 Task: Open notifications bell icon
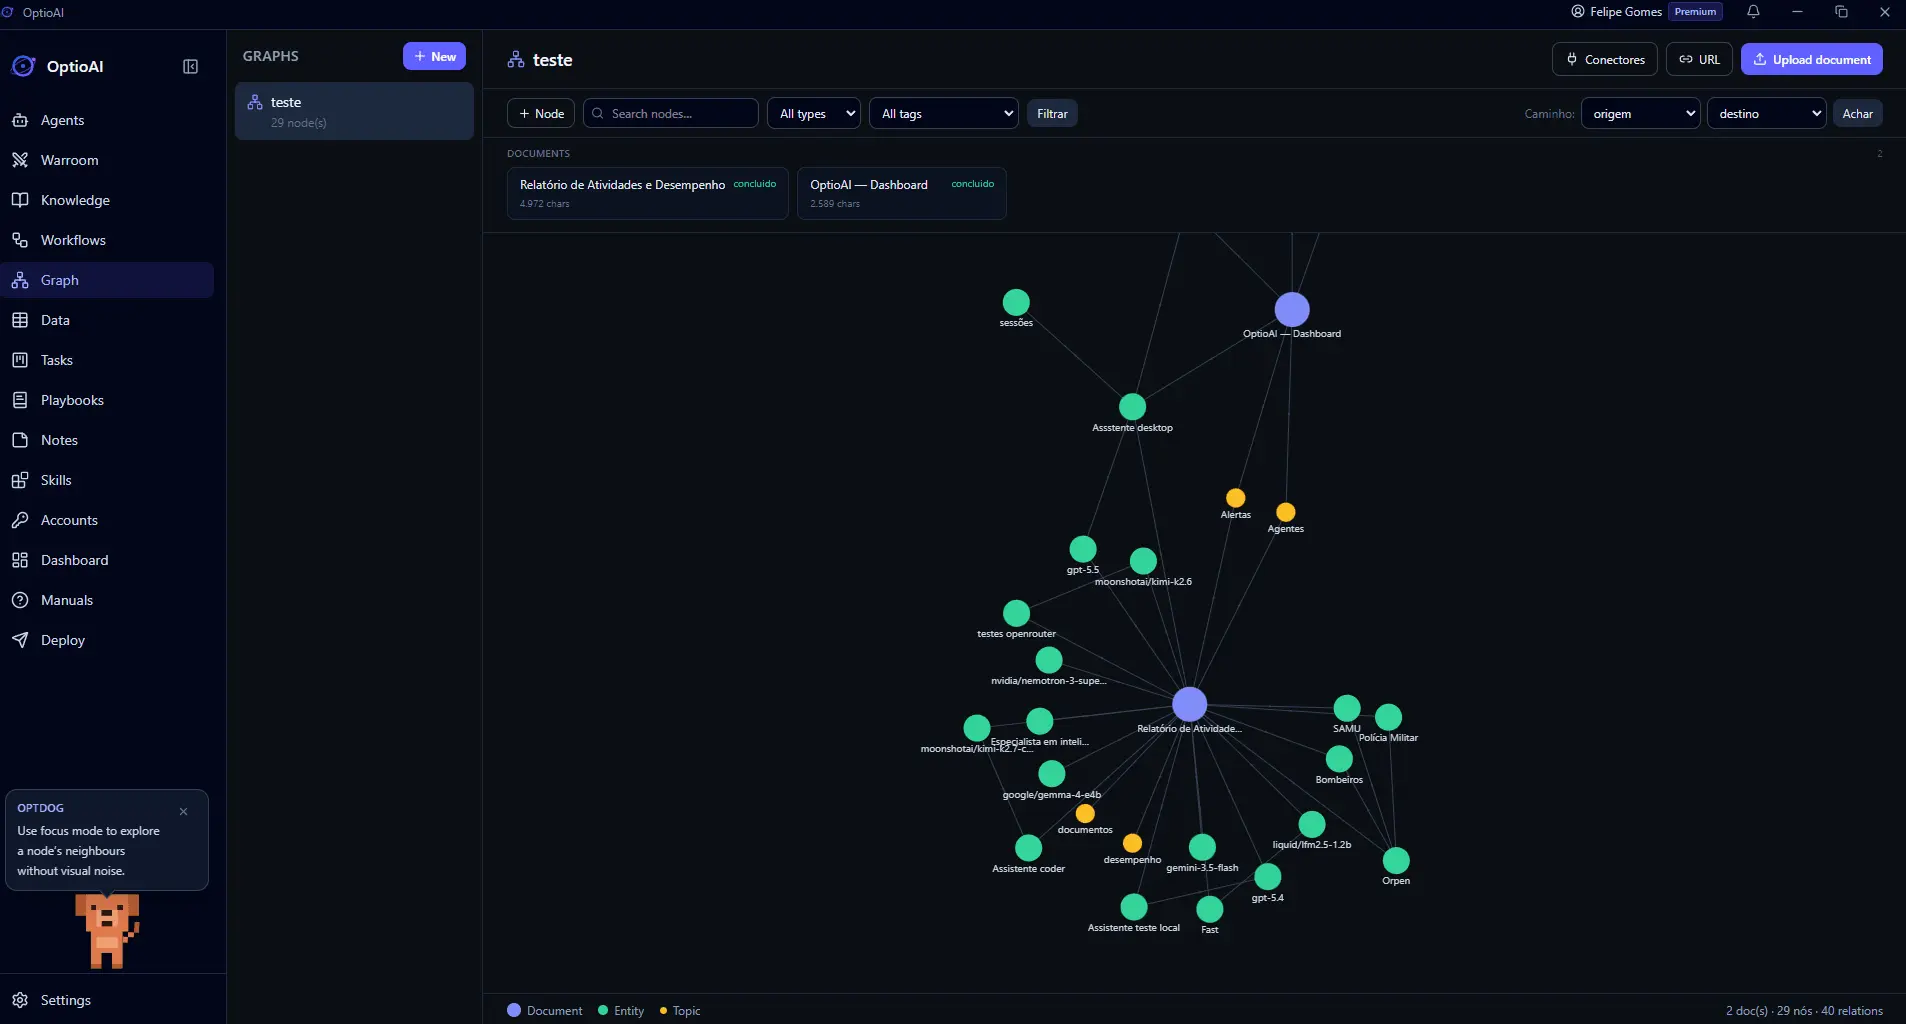pos(1753,12)
